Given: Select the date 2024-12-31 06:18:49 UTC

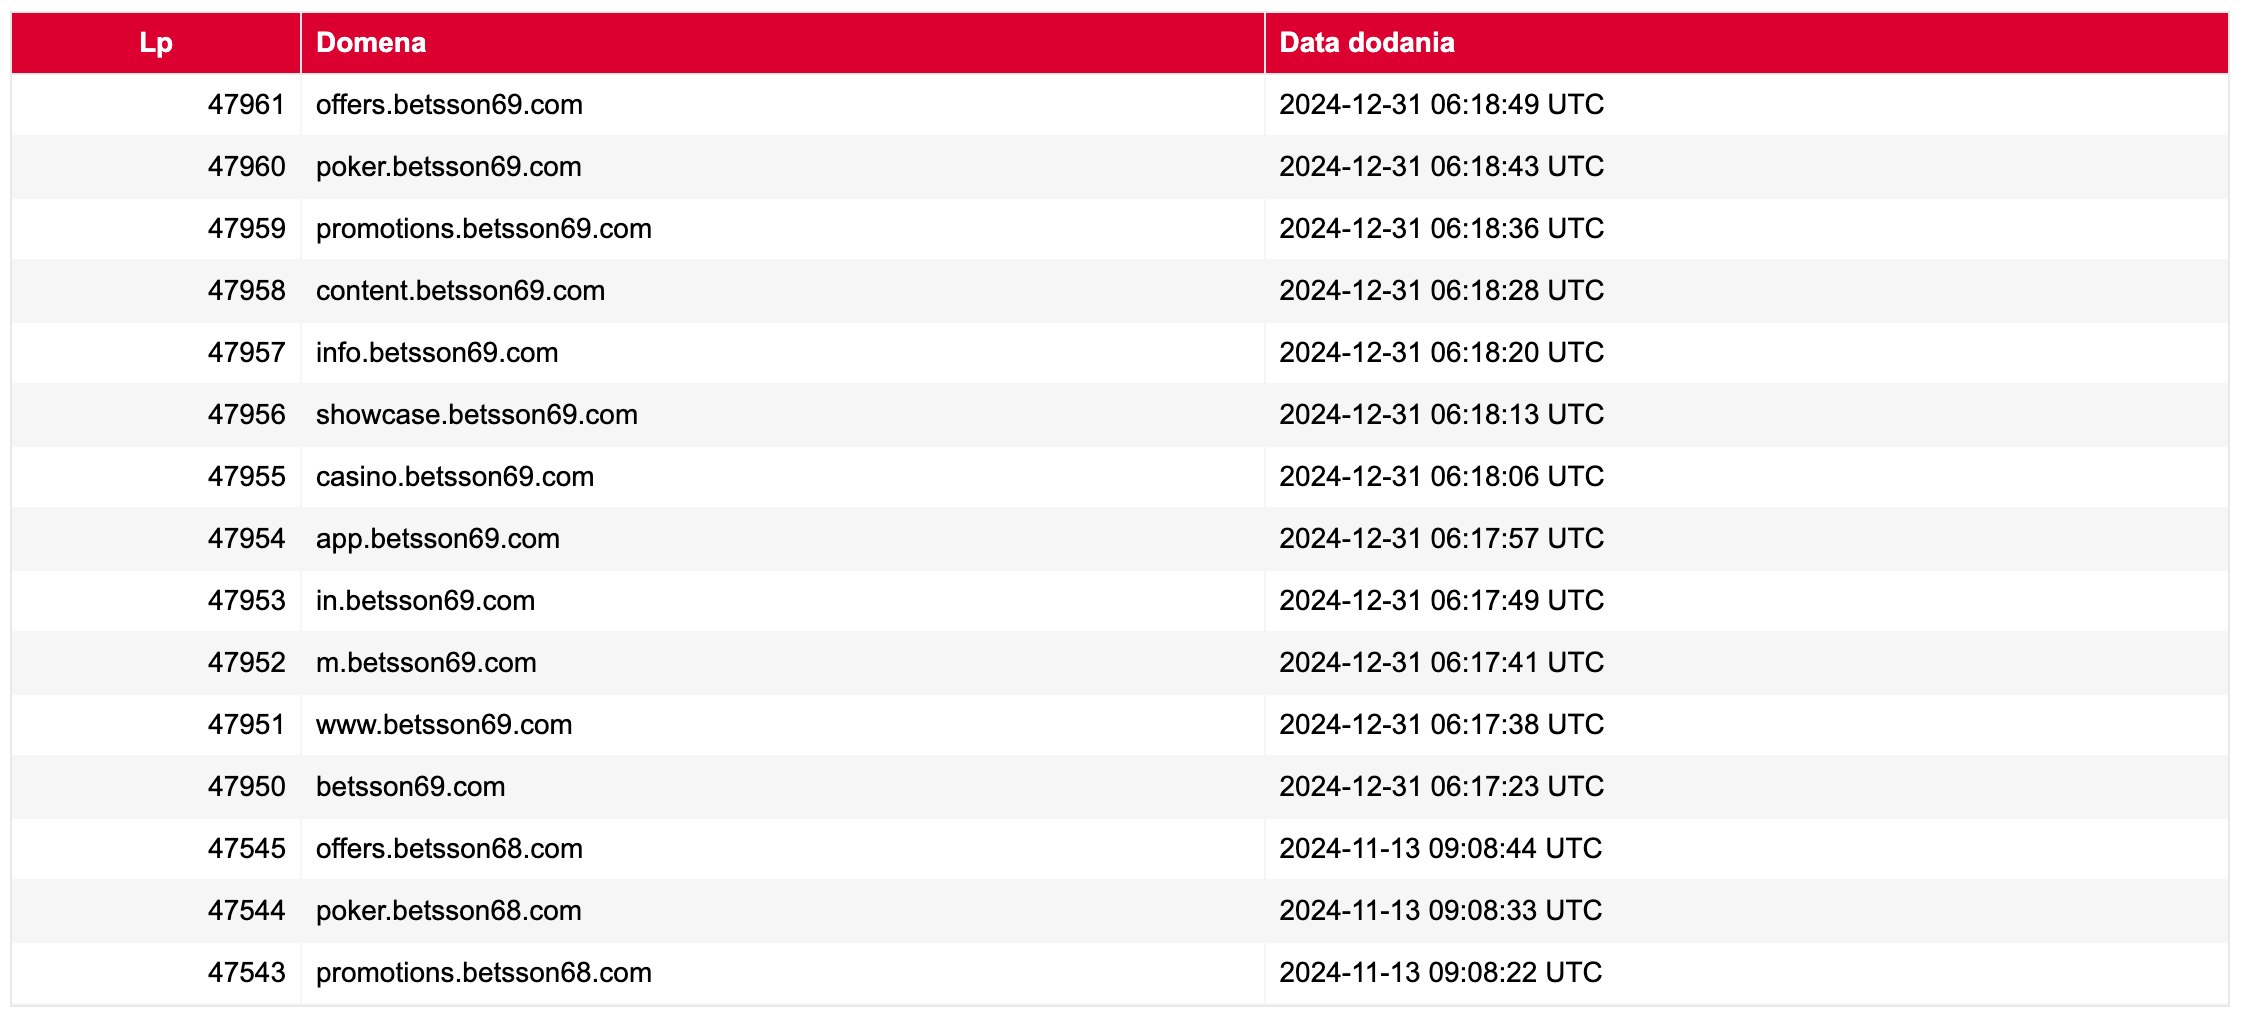Looking at the screenshot, I should point(1441,105).
